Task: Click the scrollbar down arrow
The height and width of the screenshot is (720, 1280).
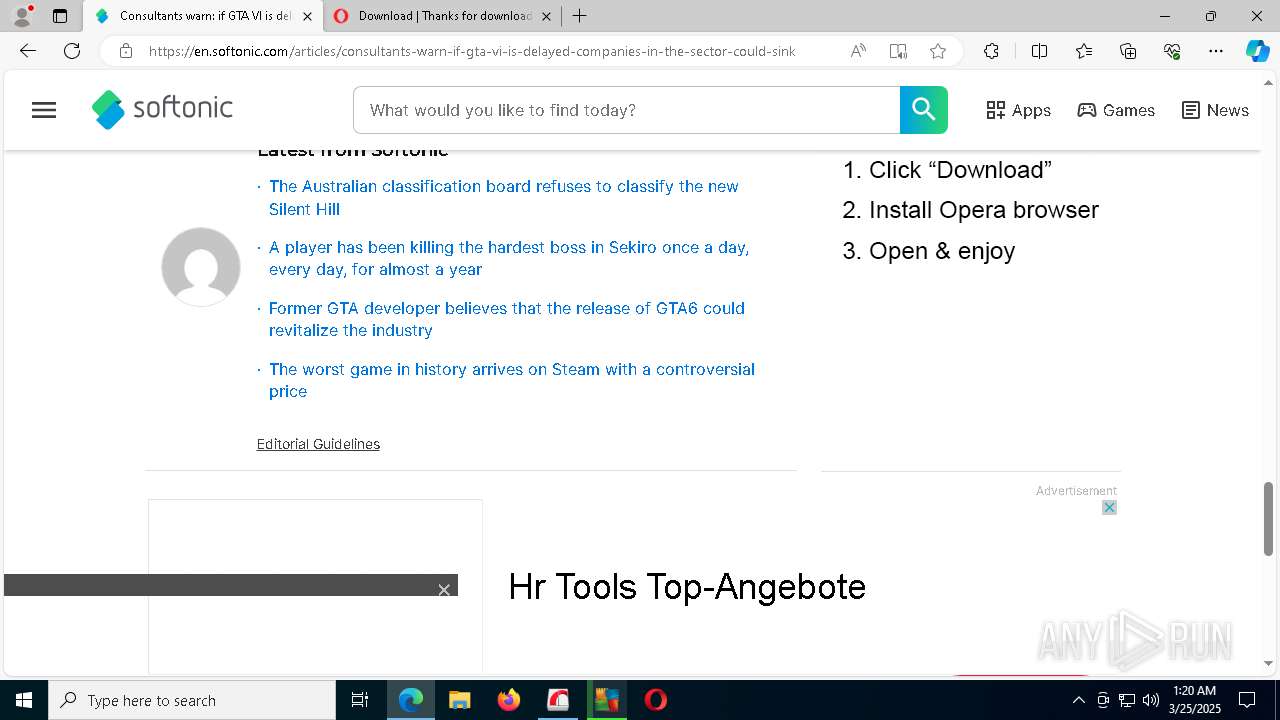Action: coord(1268,663)
